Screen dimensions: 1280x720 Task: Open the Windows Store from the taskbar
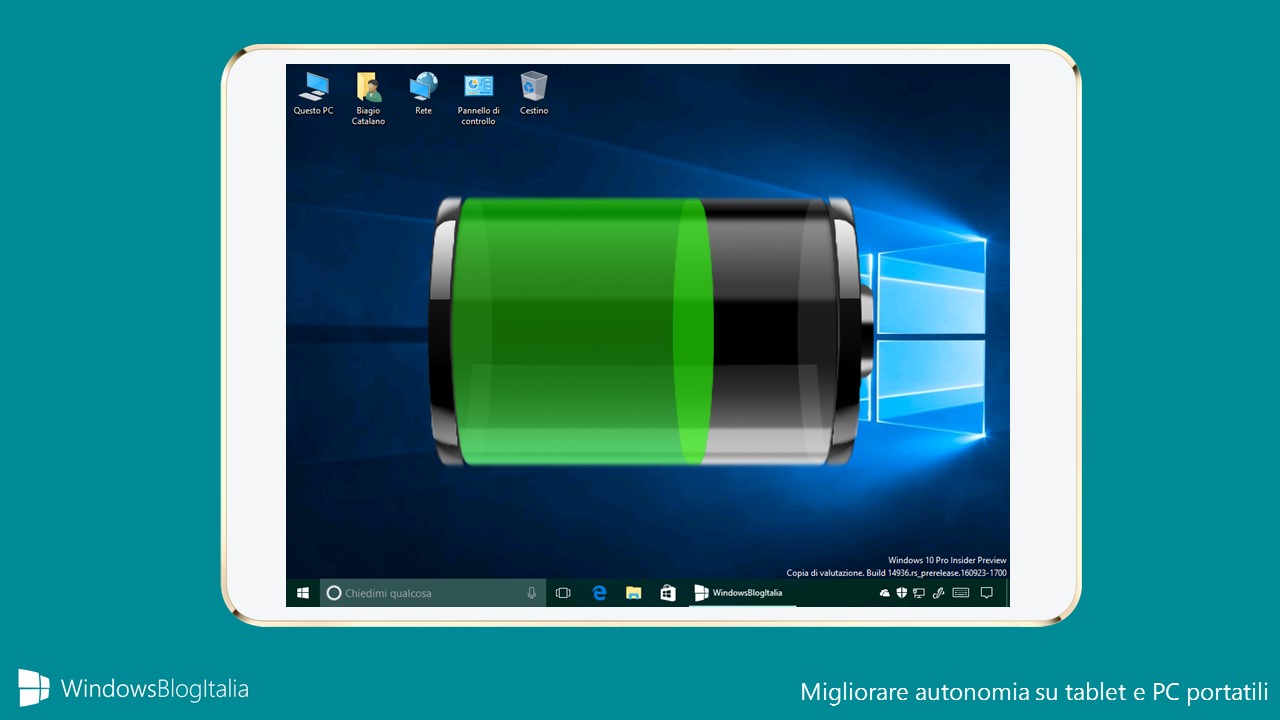(x=667, y=593)
